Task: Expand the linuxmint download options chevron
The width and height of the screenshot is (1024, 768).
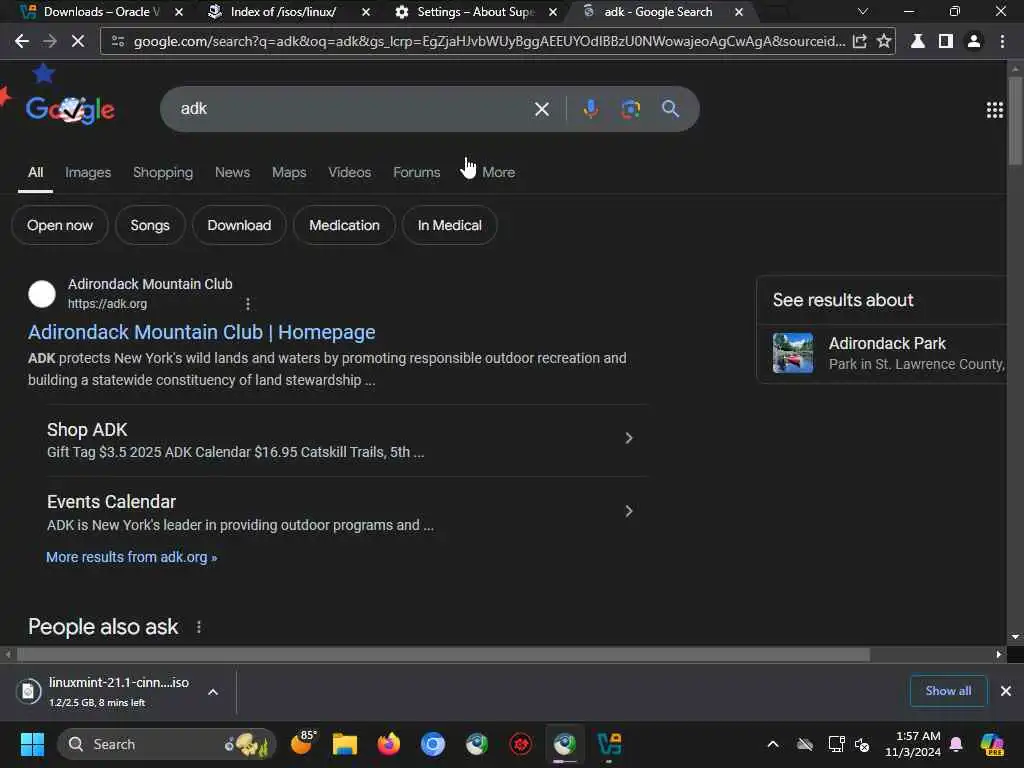Action: pyautogui.click(x=213, y=692)
